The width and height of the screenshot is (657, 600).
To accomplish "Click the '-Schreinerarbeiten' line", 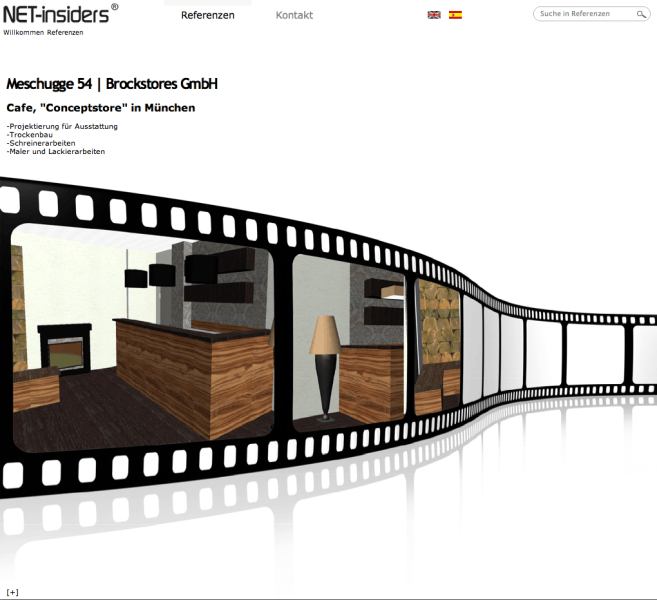I will click(41, 143).
